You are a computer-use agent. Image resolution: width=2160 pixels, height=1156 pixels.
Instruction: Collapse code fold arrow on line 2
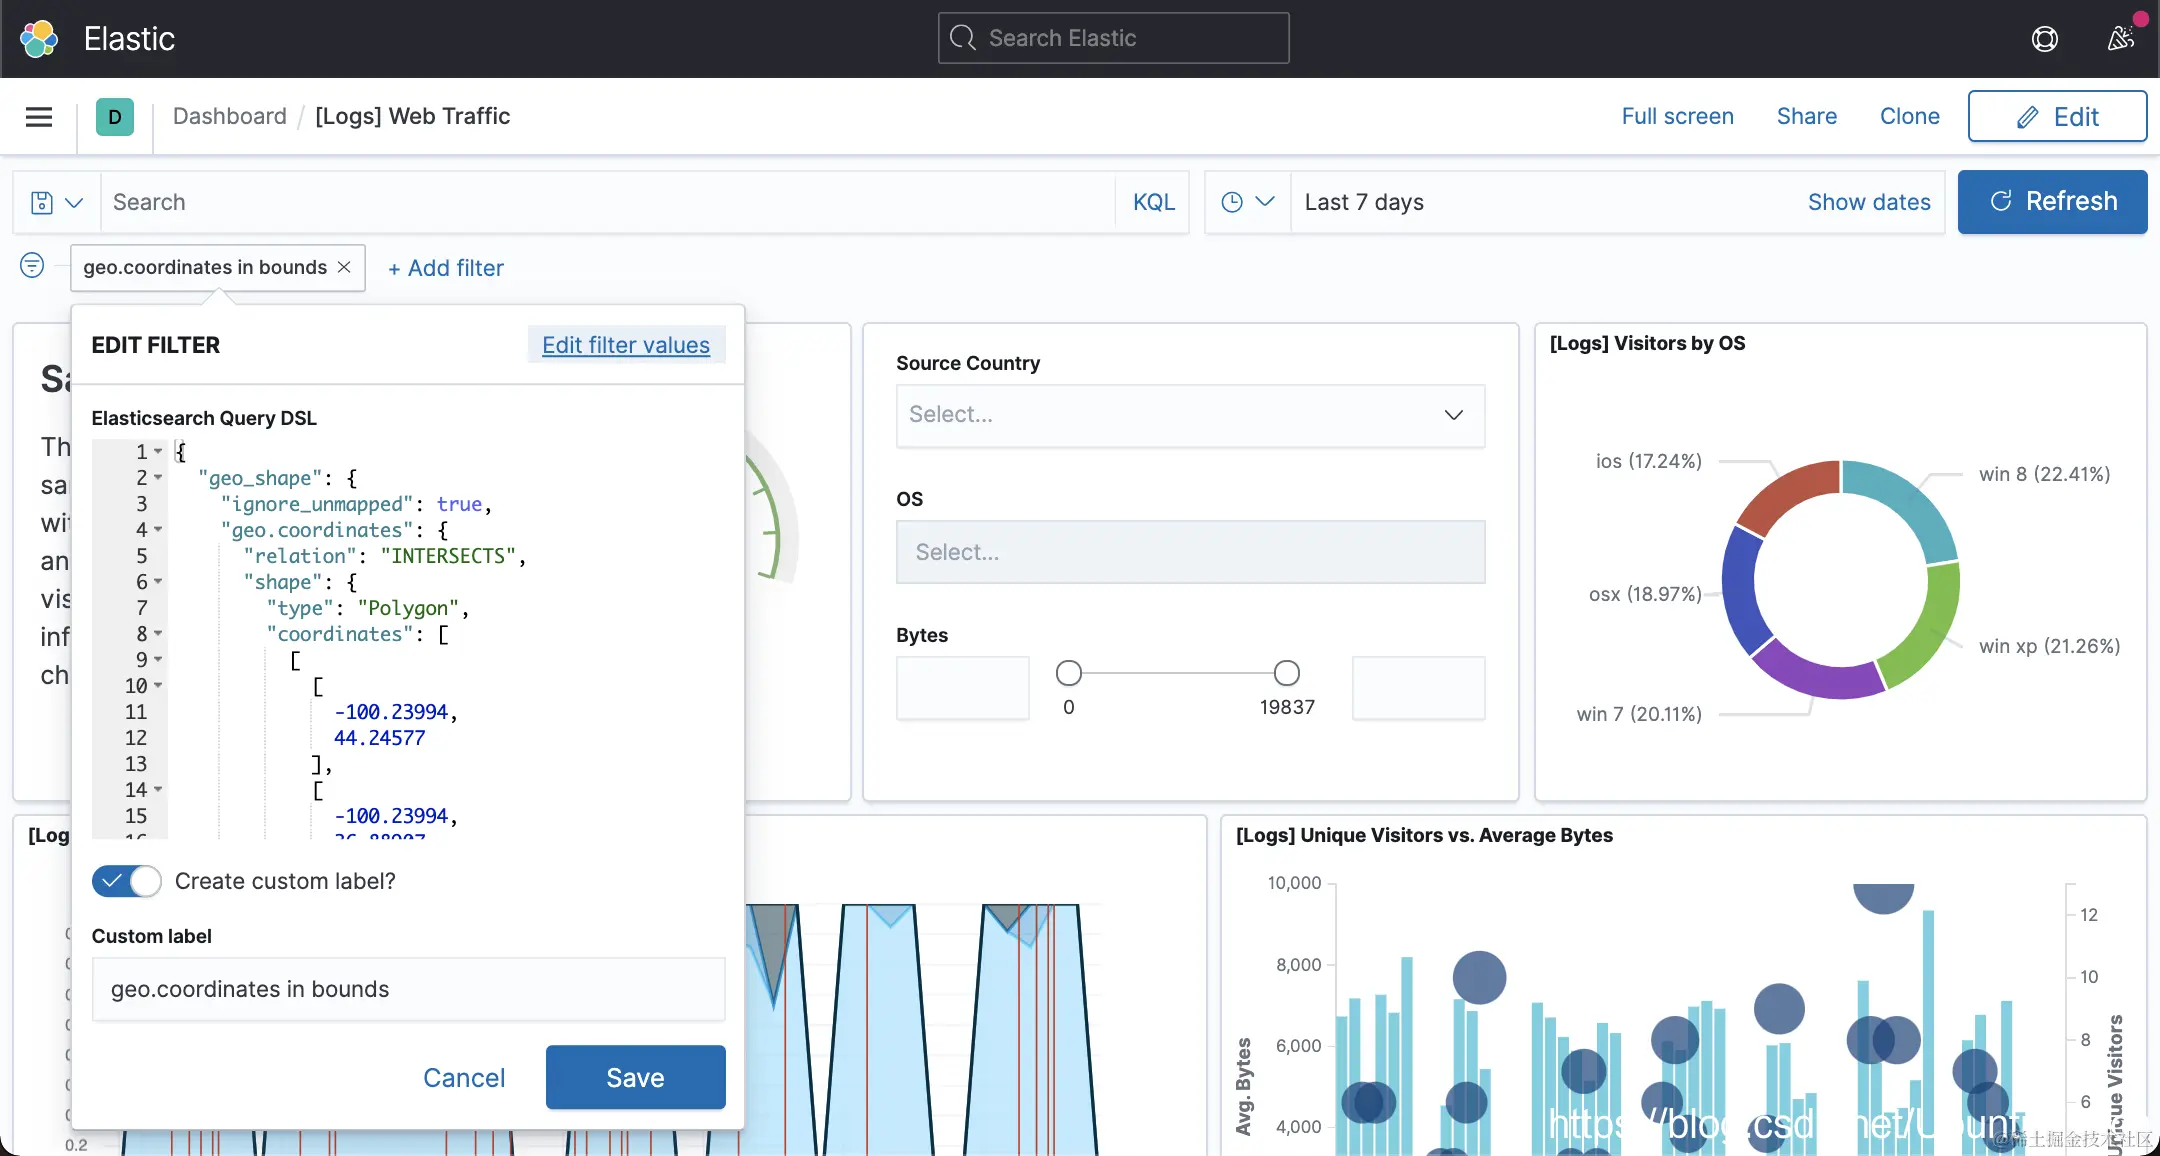(158, 478)
